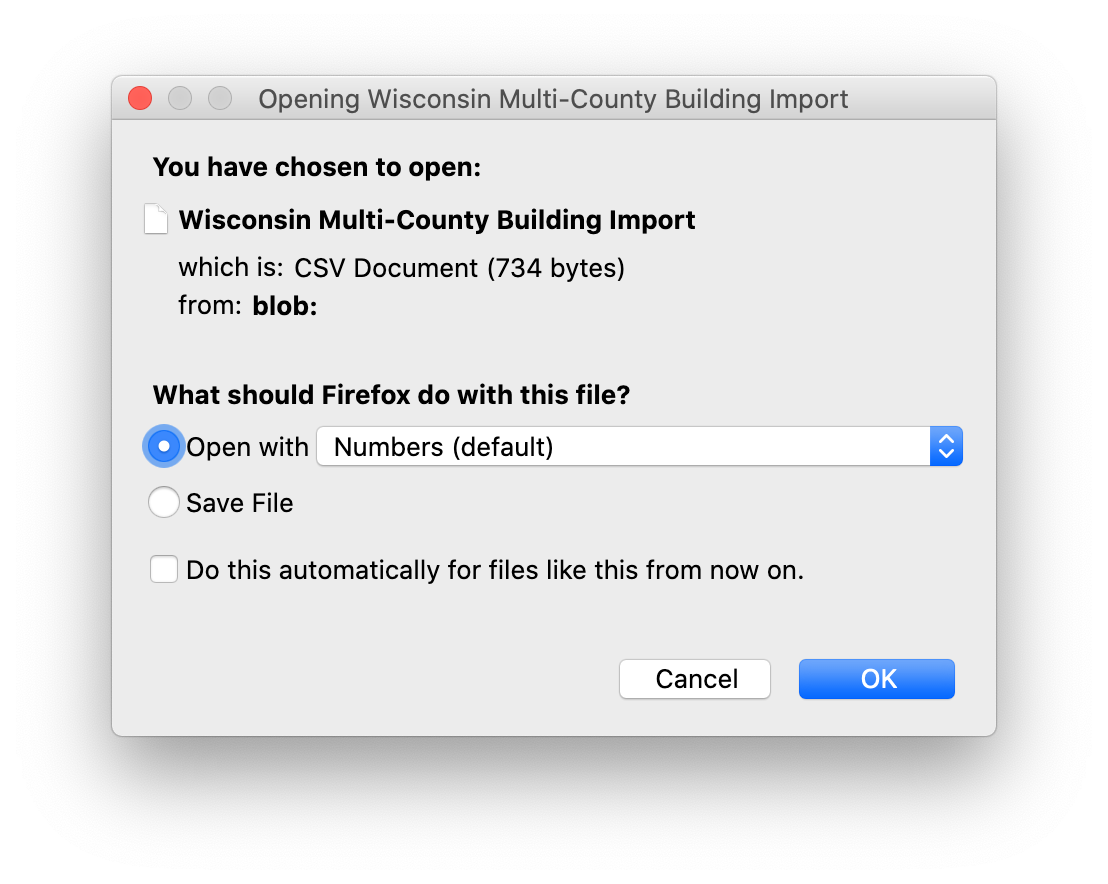Click the gray zoom window control
1108x884 pixels.
(219, 98)
